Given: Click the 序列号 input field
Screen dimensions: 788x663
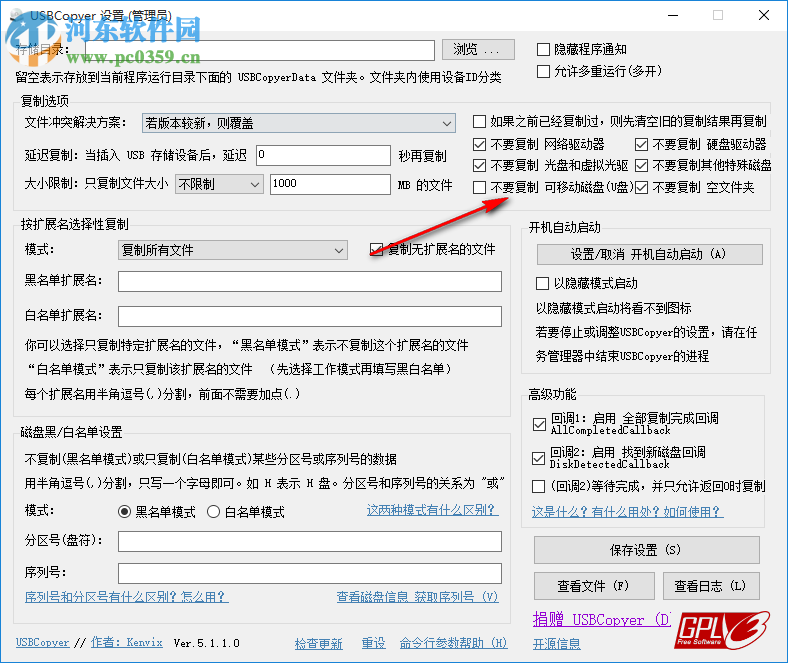Looking at the screenshot, I should pyautogui.click(x=310, y=573).
